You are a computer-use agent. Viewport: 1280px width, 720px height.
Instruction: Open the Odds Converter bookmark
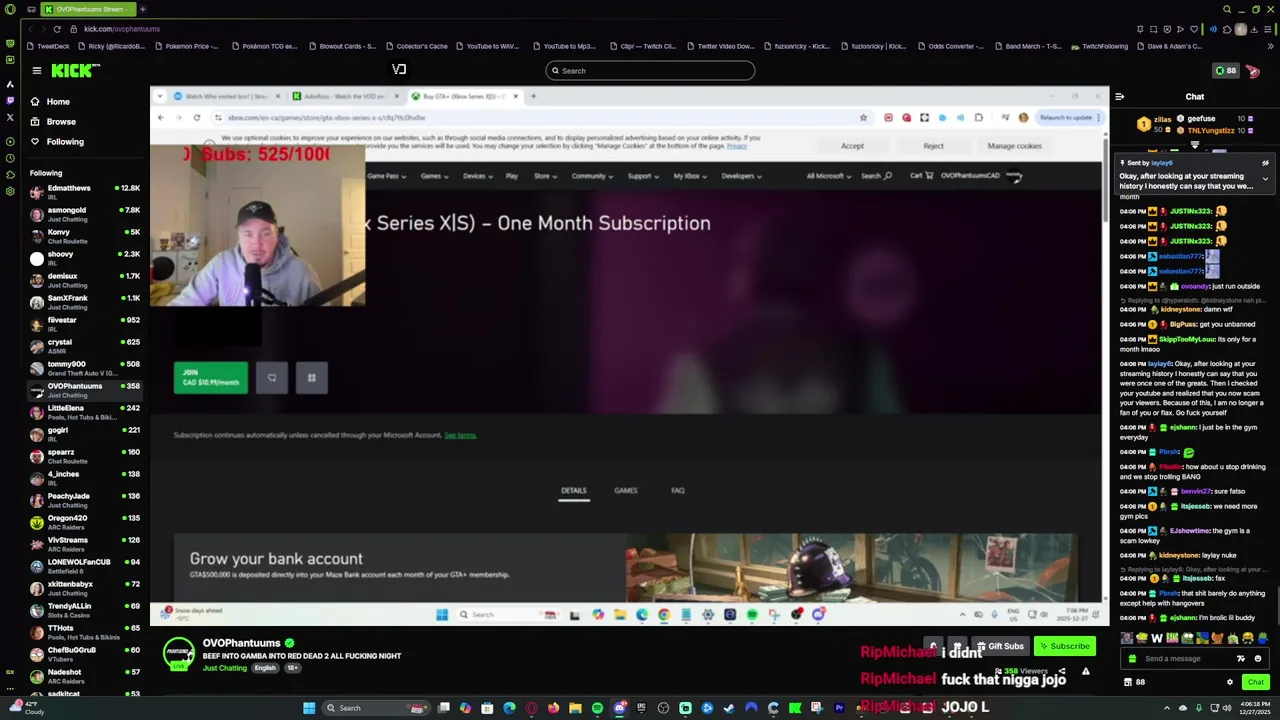950,46
